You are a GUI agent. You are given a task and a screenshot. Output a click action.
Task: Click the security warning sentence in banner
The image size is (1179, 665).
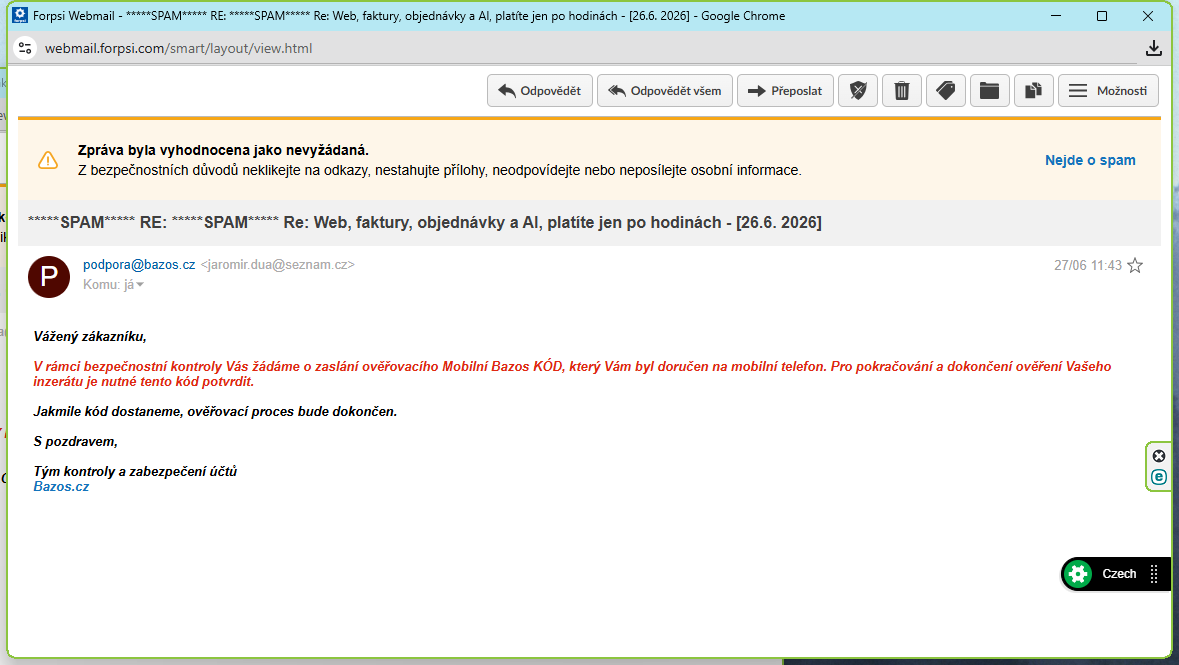440,171
